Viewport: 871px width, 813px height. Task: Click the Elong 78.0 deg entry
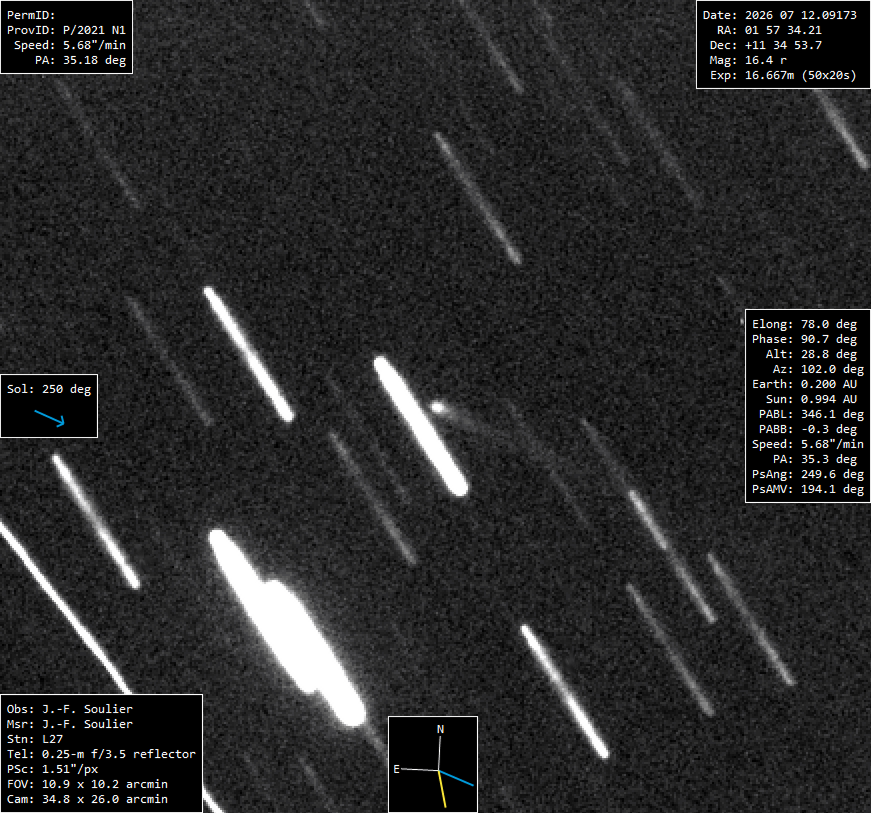(804, 324)
